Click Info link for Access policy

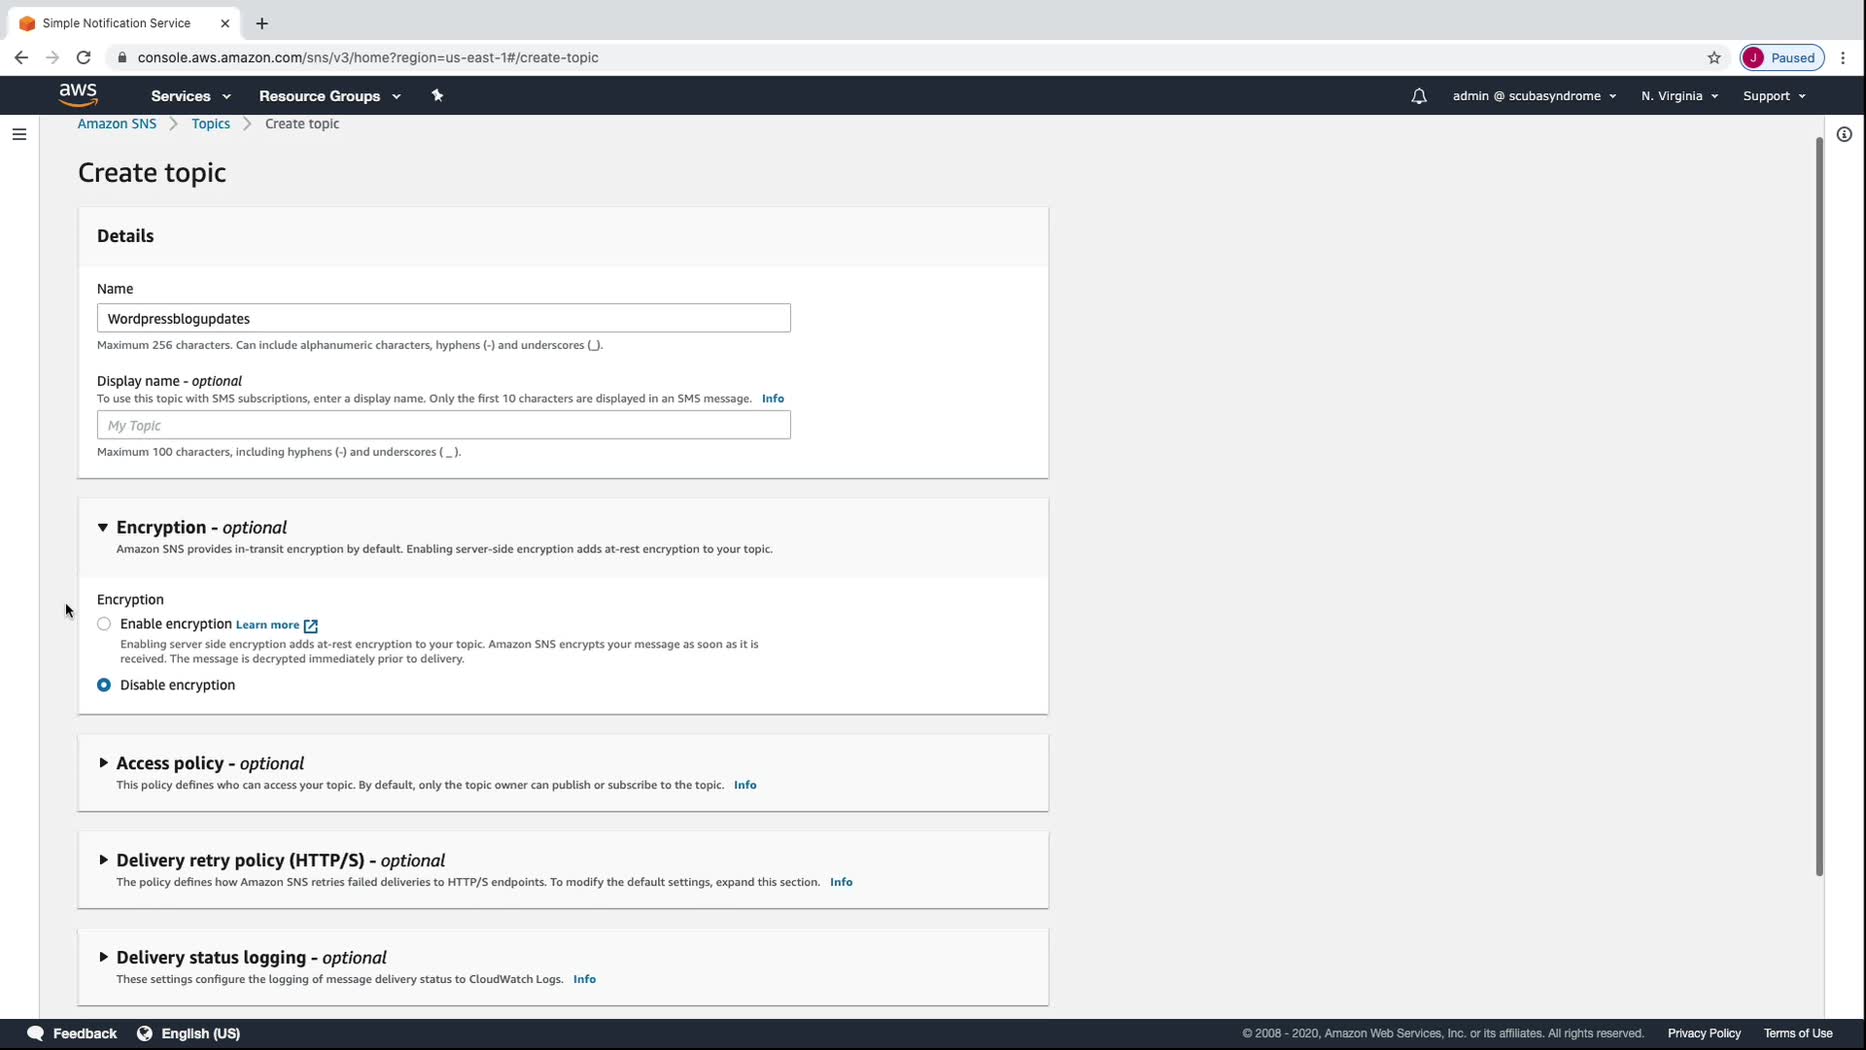click(x=745, y=785)
